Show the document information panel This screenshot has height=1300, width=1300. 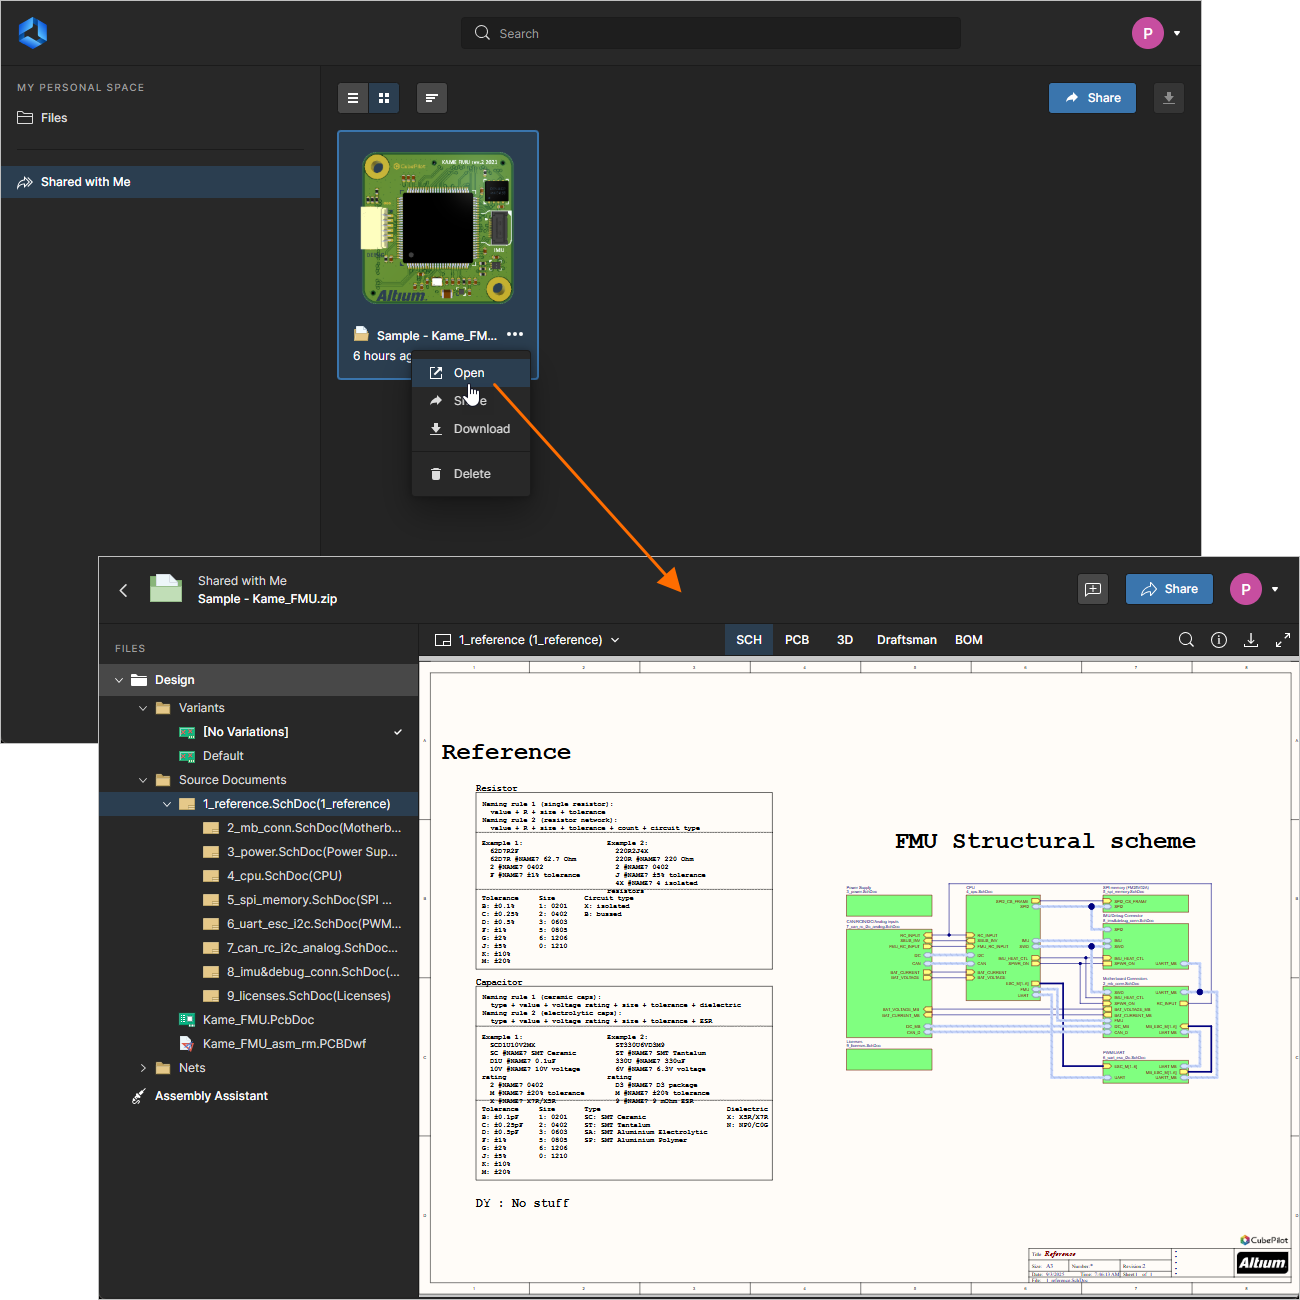1218,639
